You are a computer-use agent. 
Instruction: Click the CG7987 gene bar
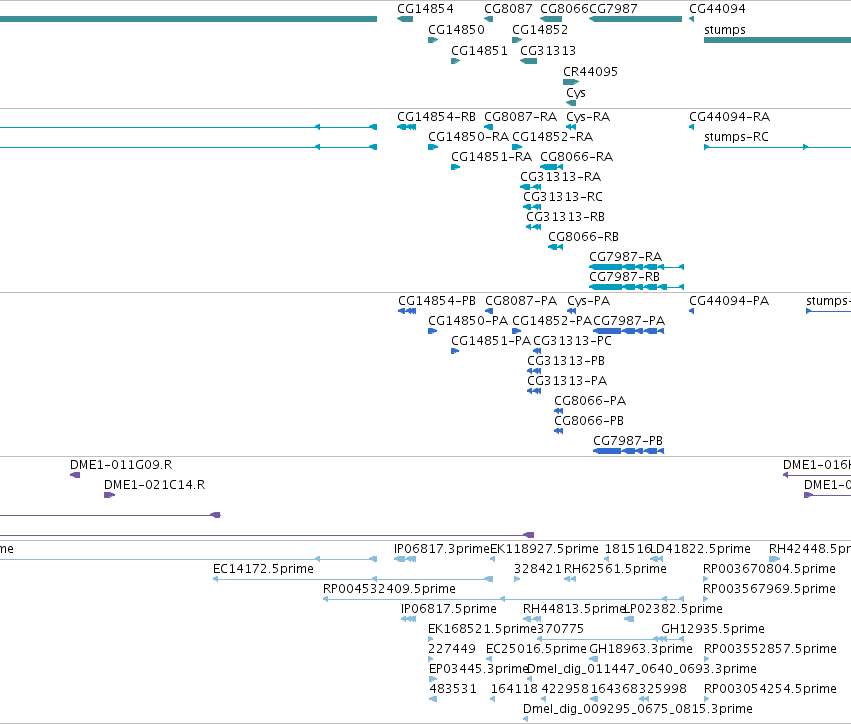635,19
